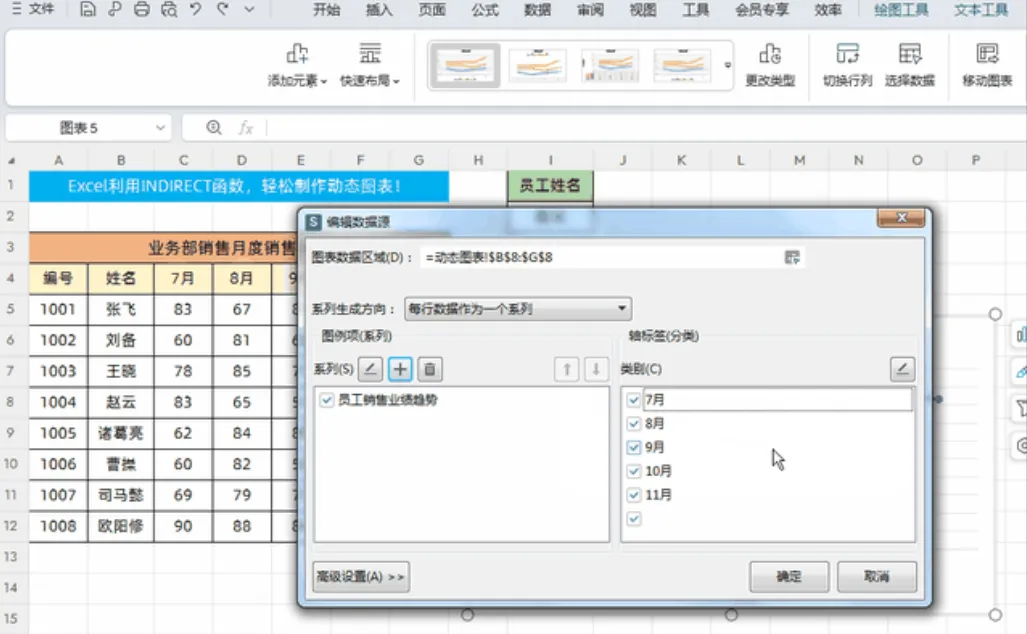Click the move series down arrow
The image size is (1027, 634).
[596, 369]
